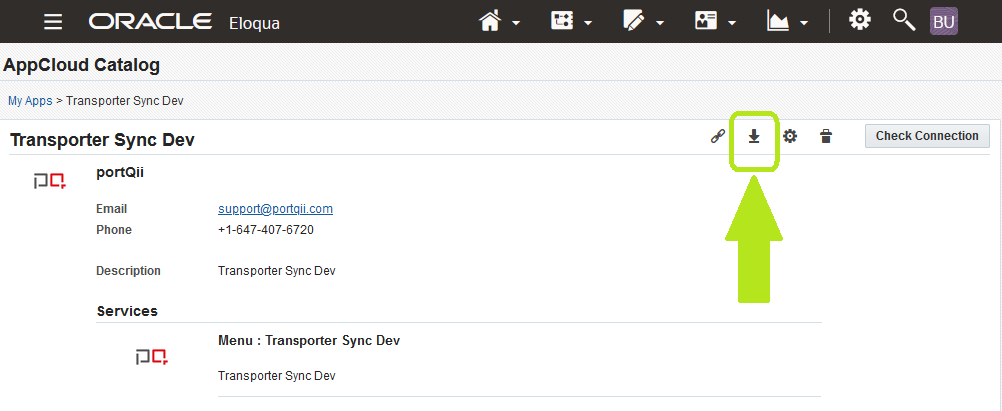Delete app using trash icon

(x=826, y=136)
